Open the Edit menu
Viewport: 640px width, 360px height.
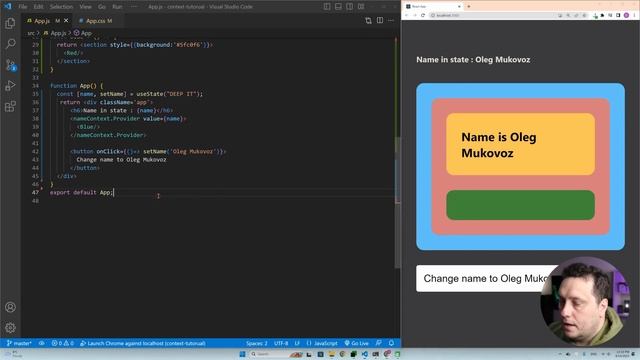(38, 7)
